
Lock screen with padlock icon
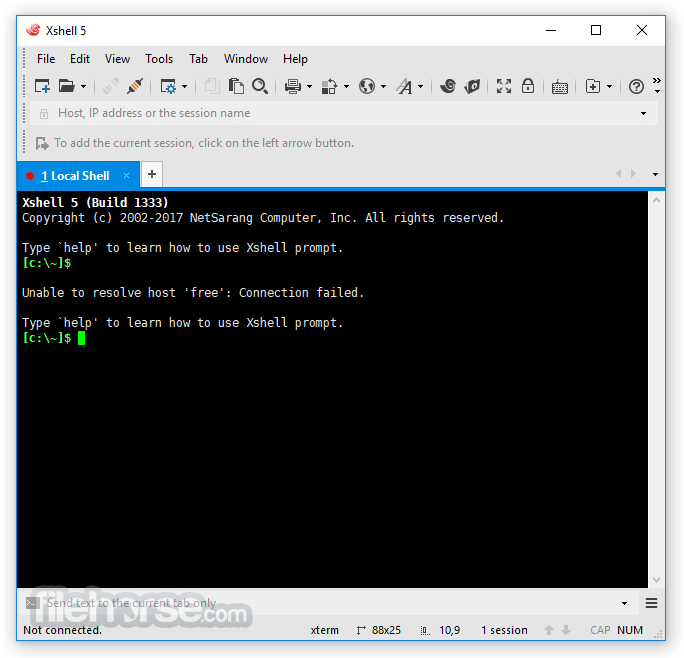coord(528,86)
